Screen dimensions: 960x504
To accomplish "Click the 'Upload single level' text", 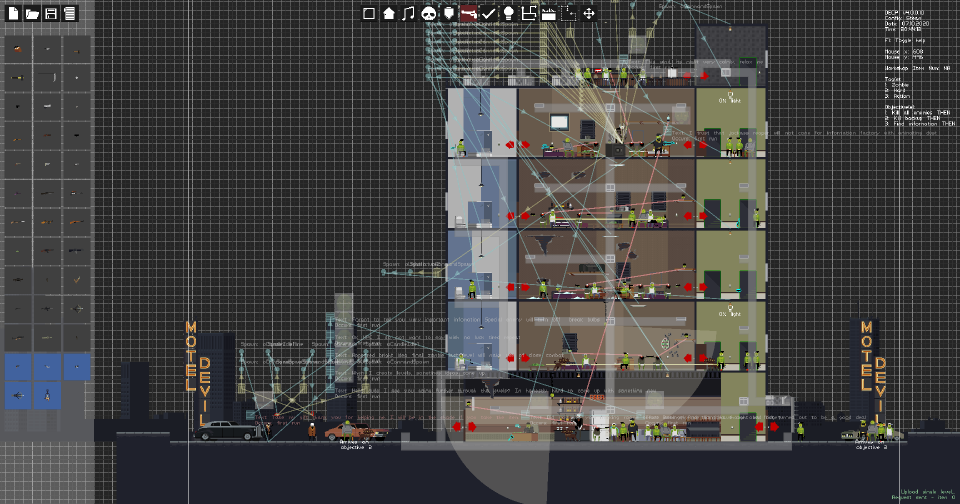I will click(928, 491).
